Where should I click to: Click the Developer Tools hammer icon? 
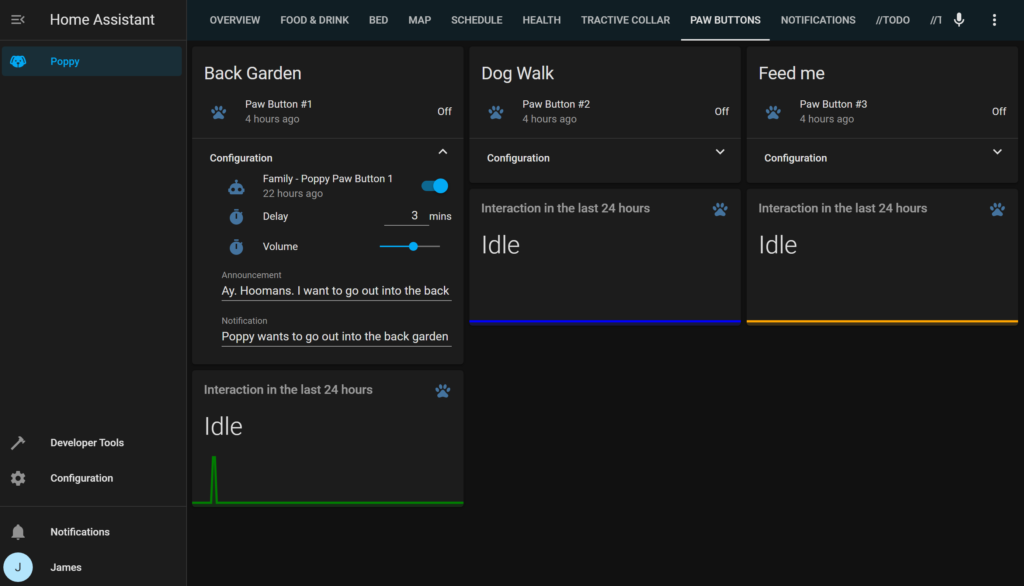[x=18, y=443]
